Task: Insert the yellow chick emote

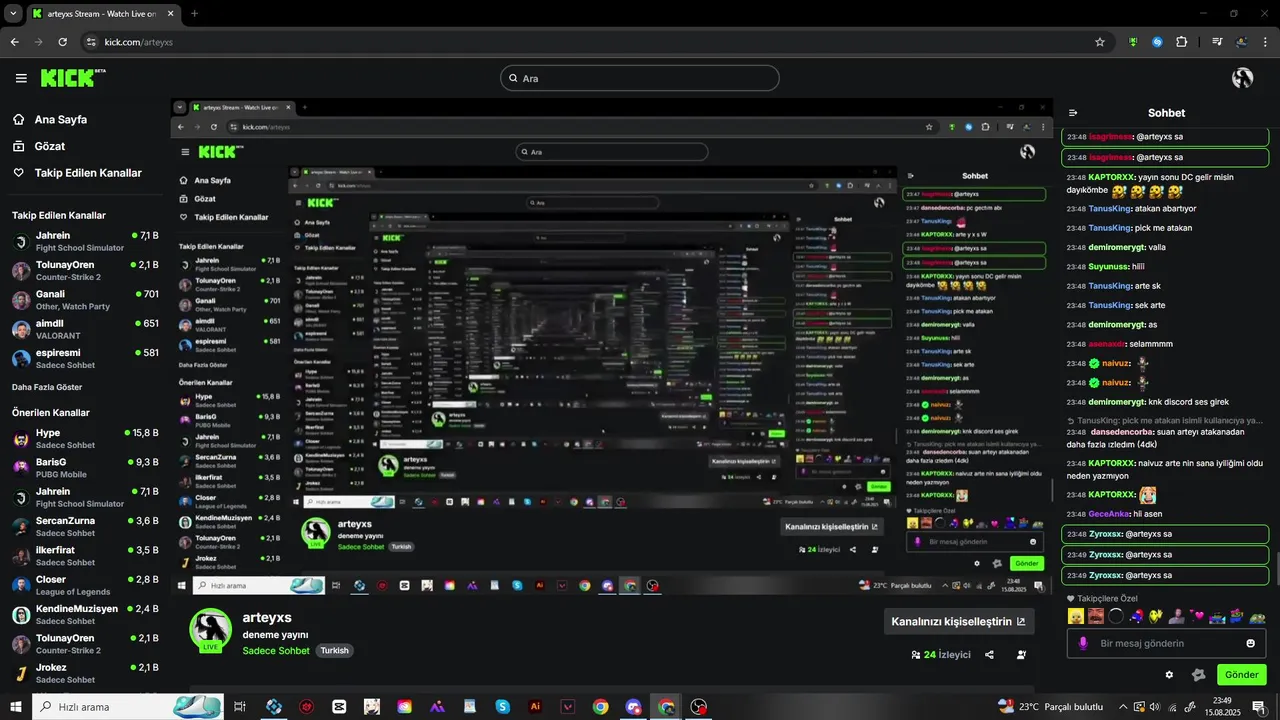Action: pyautogui.click(x=1075, y=617)
